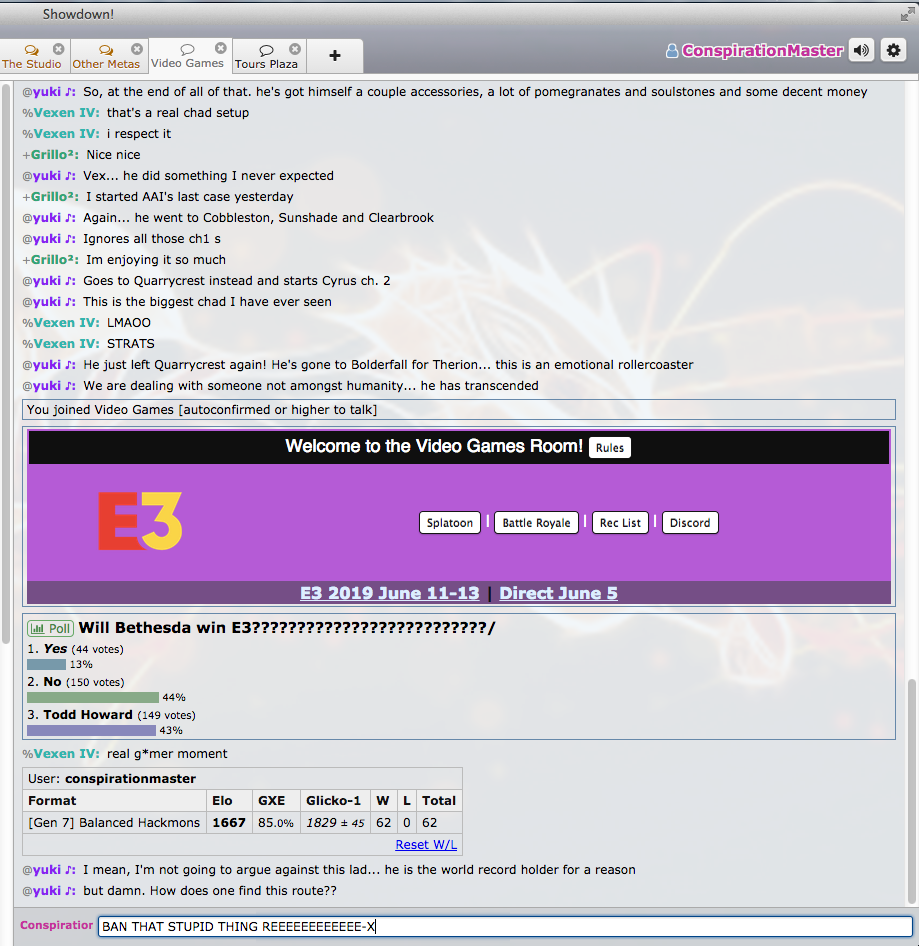
Task: Click the Todd Howard poll result bar
Action: pyautogui.click(x=91, y=731)
